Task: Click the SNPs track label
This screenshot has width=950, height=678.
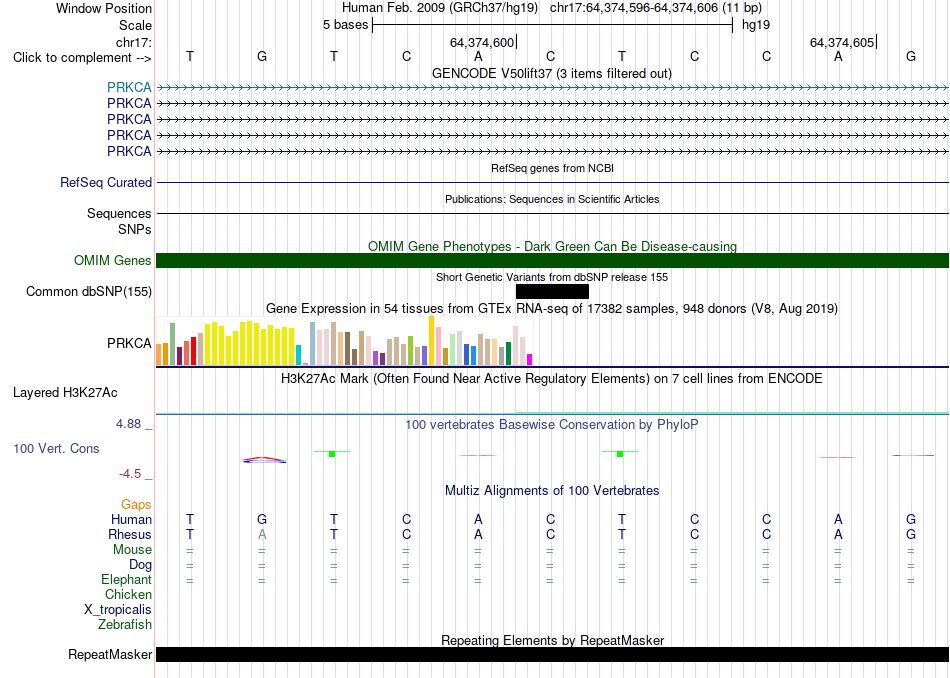Action: (135, 230)
